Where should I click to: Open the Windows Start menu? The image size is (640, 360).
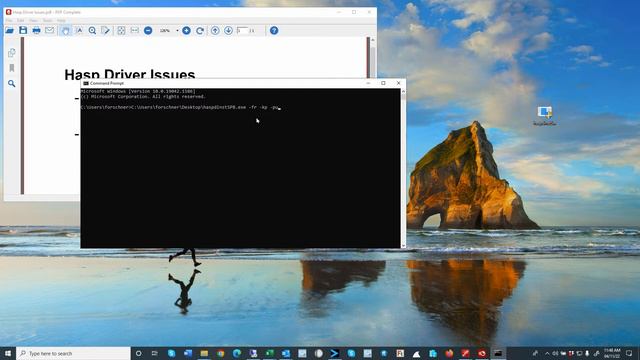(x=8, y=353)
